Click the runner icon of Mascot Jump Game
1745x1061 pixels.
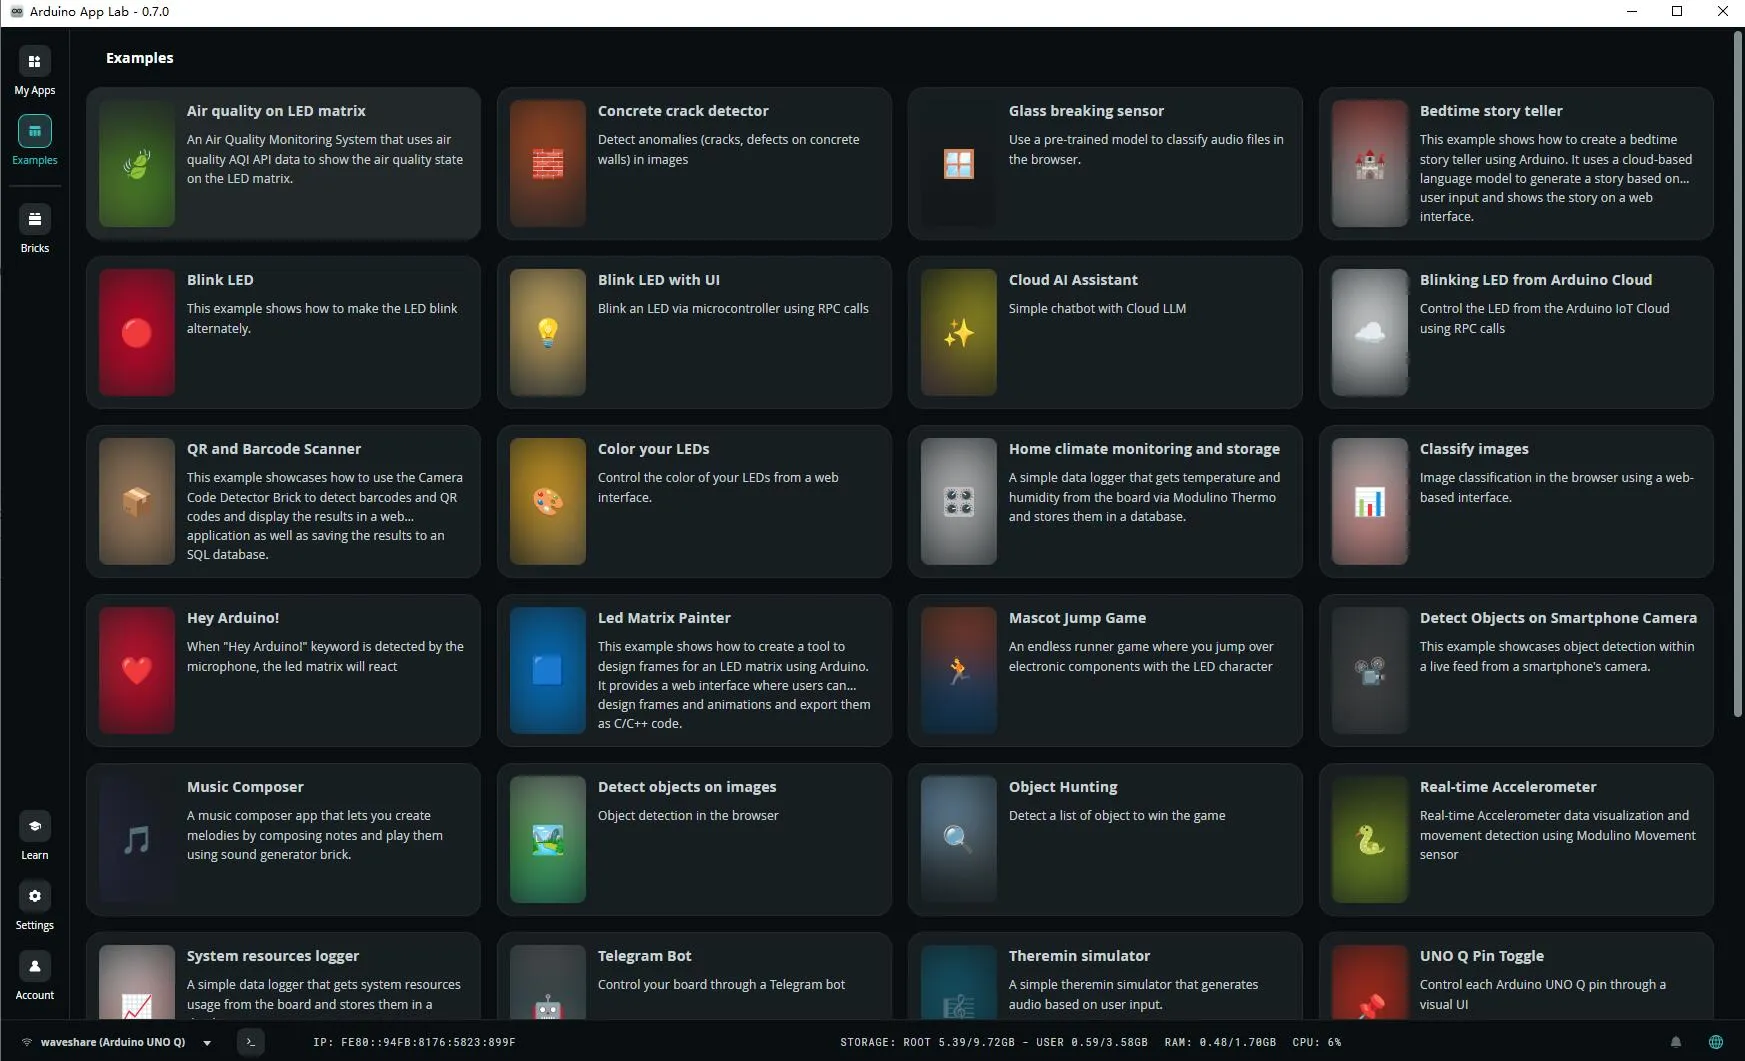(959, 671)
